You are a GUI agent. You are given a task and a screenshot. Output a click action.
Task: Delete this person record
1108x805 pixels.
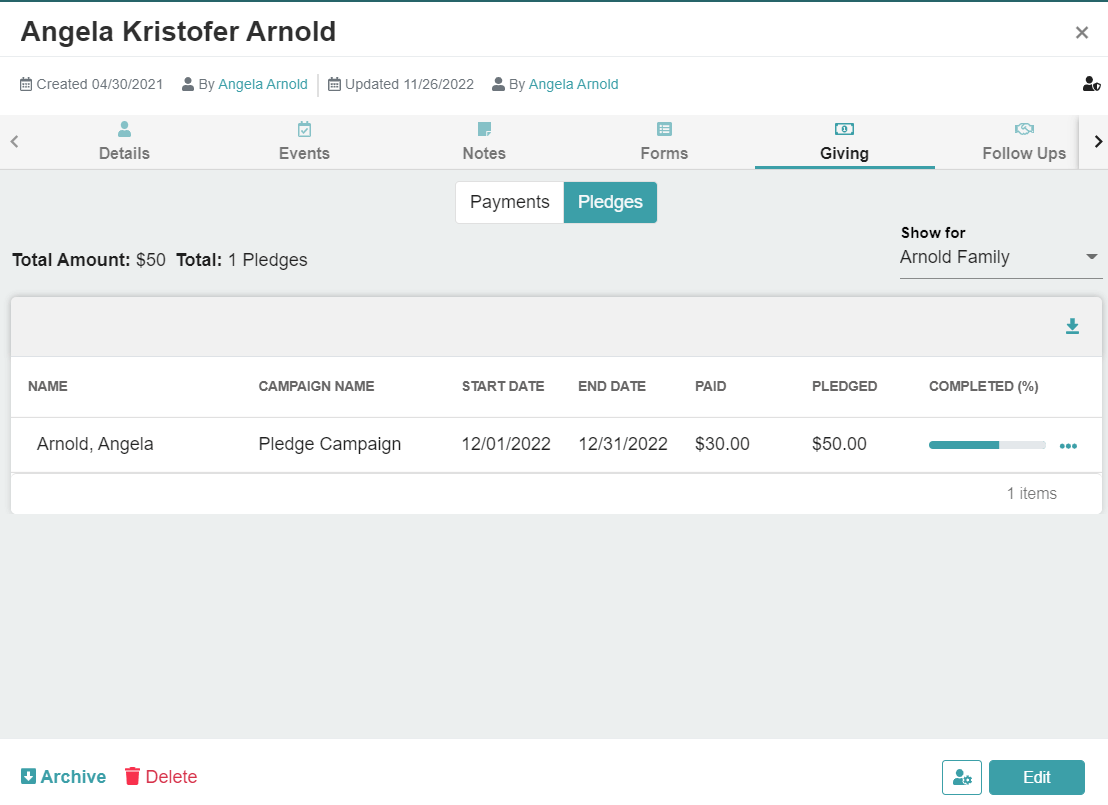[161, 777]
